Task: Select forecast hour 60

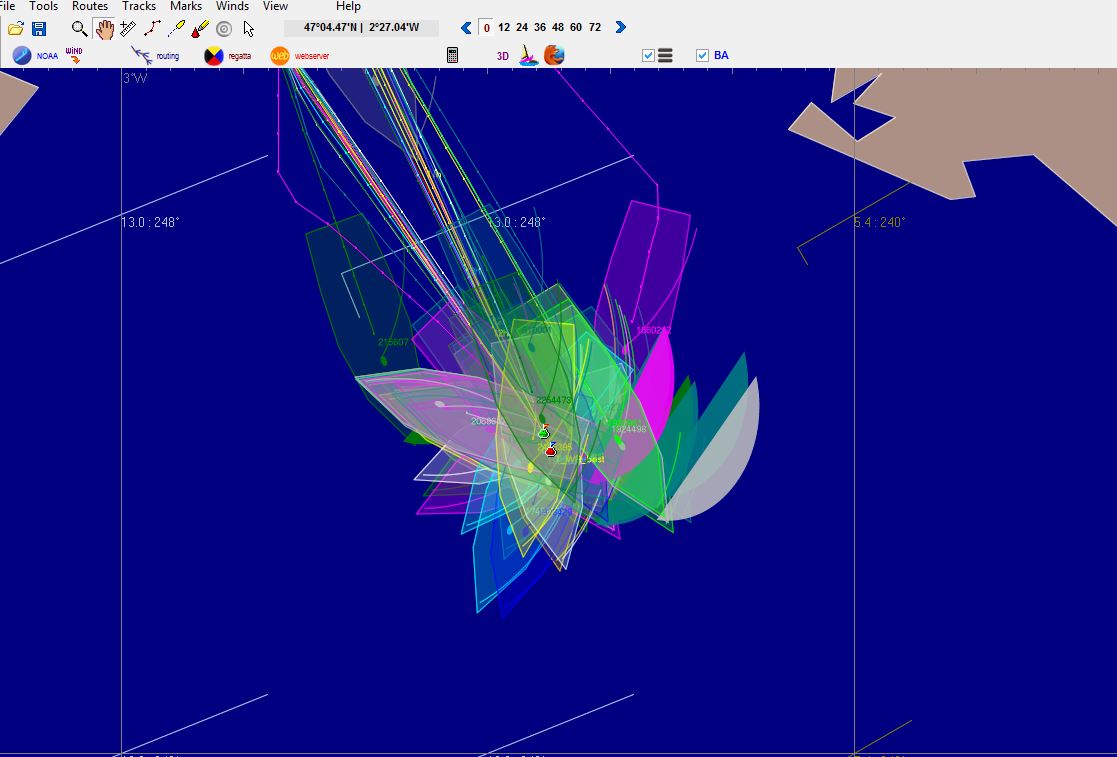Action: (x=576, y=27)
